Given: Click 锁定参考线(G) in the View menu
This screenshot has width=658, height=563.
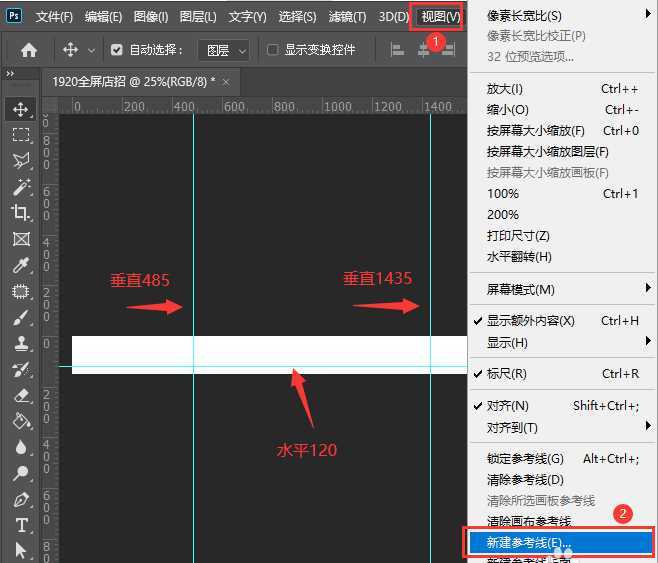Looking at the screenshot, I should tap(525, 459).
